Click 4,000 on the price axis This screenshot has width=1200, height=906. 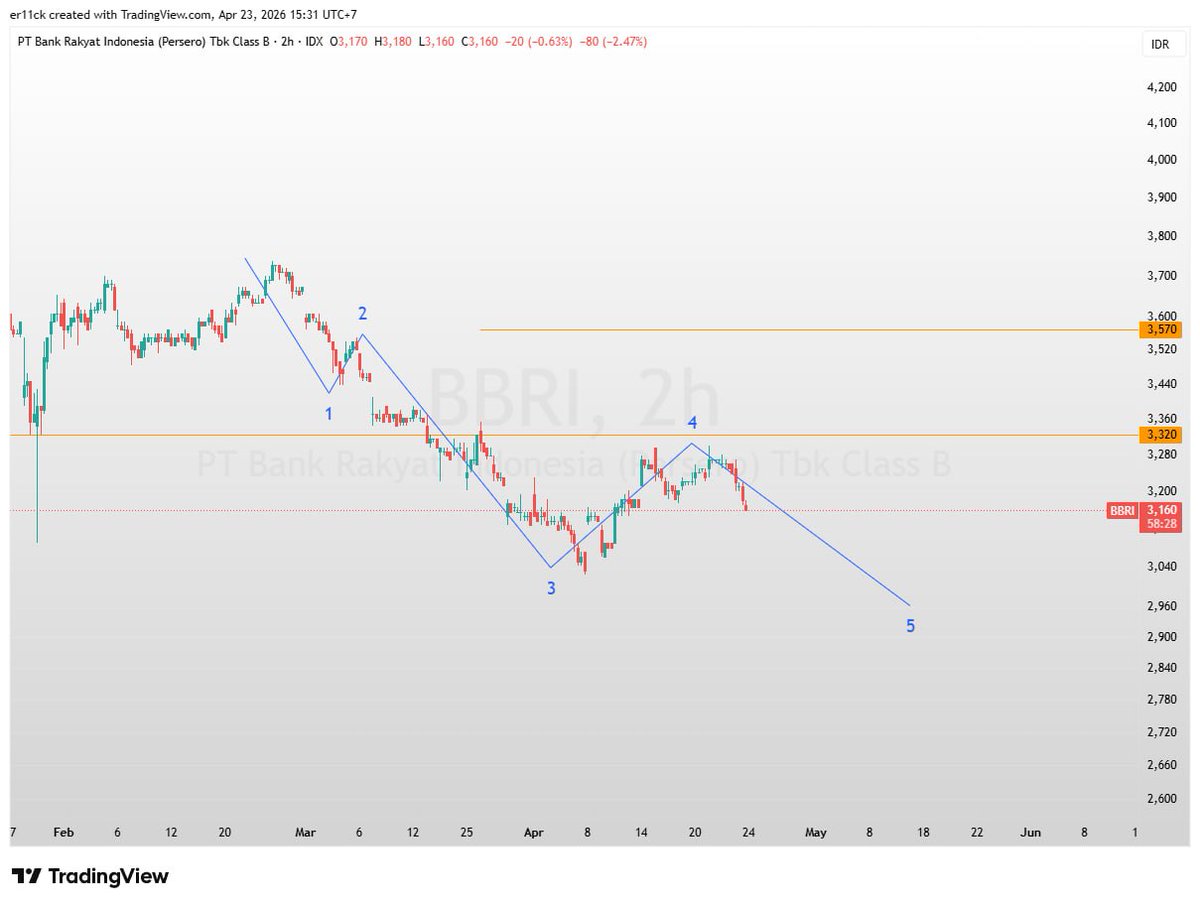[x=1162, y=160]
